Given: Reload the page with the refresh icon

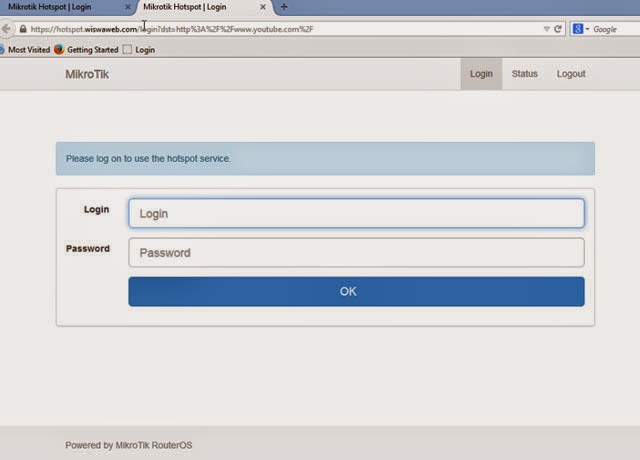Looking at the screenshot, I should point(558,29).
